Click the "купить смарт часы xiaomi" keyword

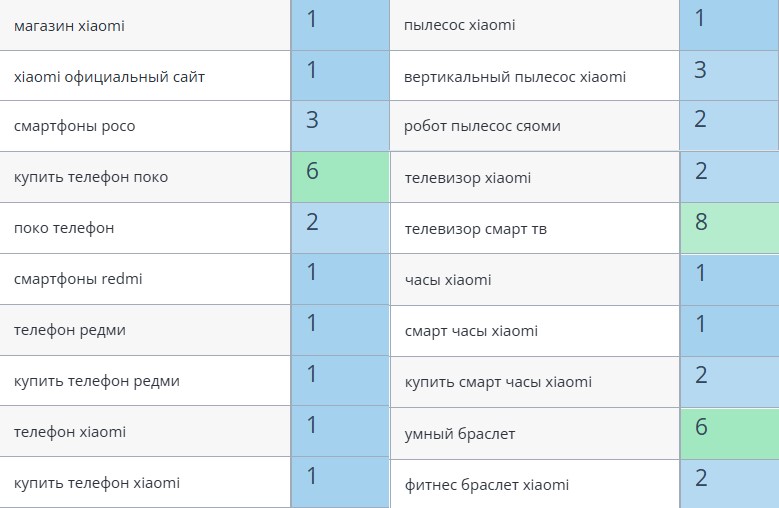tap(498, 382)
